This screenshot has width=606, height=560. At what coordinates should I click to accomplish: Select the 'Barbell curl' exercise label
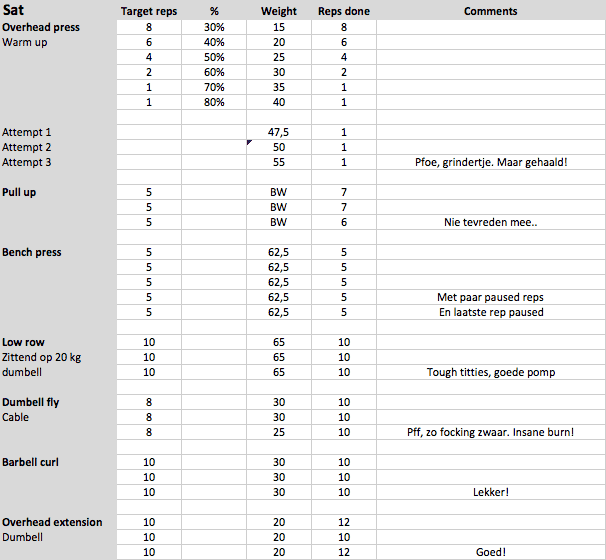pos(33,462)
